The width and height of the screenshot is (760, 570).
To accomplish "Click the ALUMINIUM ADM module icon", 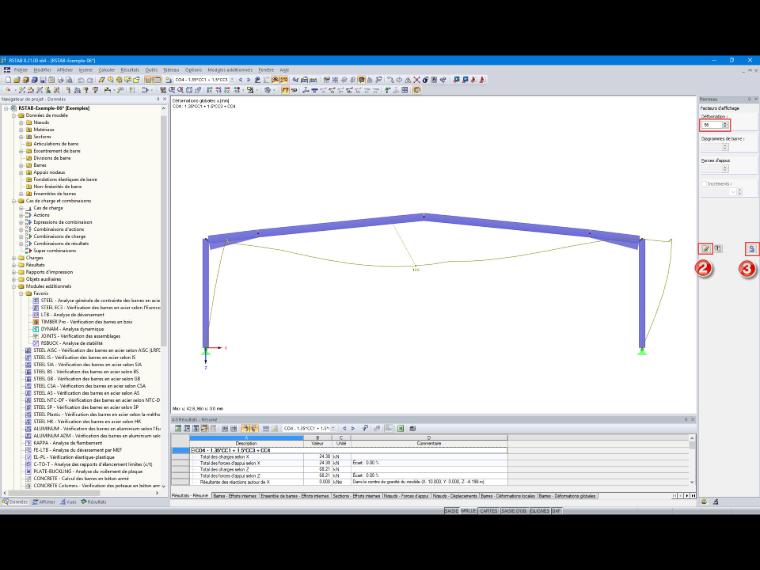I will [28, 436].
